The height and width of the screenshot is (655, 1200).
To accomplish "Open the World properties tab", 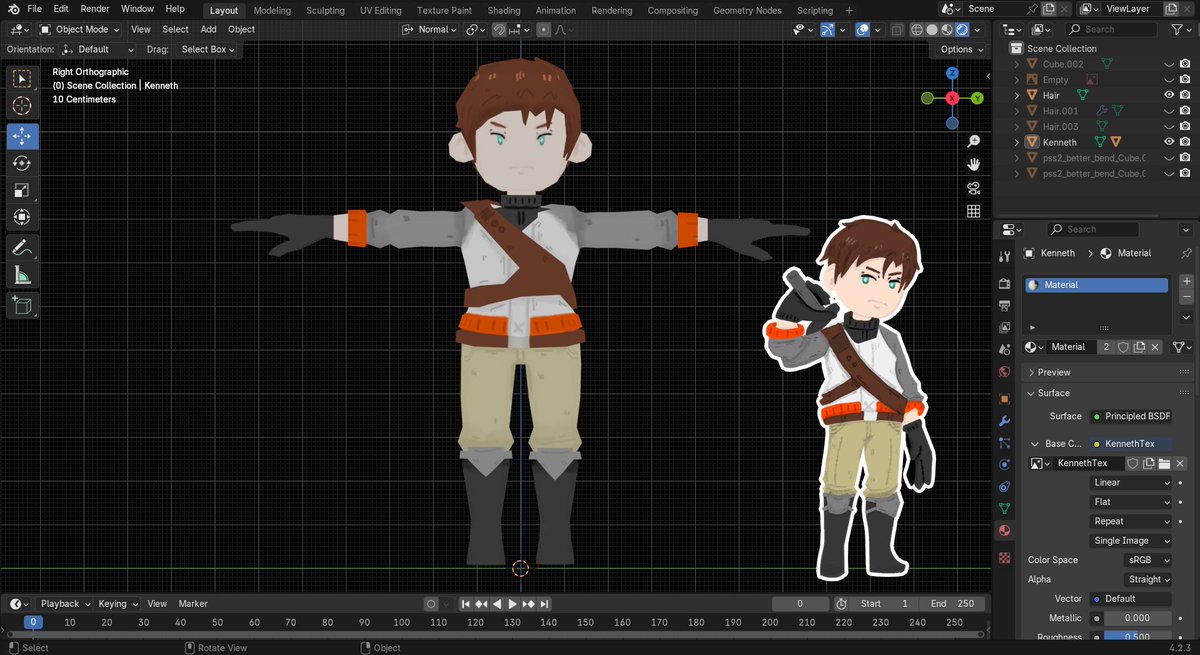I will [1005, 371].
